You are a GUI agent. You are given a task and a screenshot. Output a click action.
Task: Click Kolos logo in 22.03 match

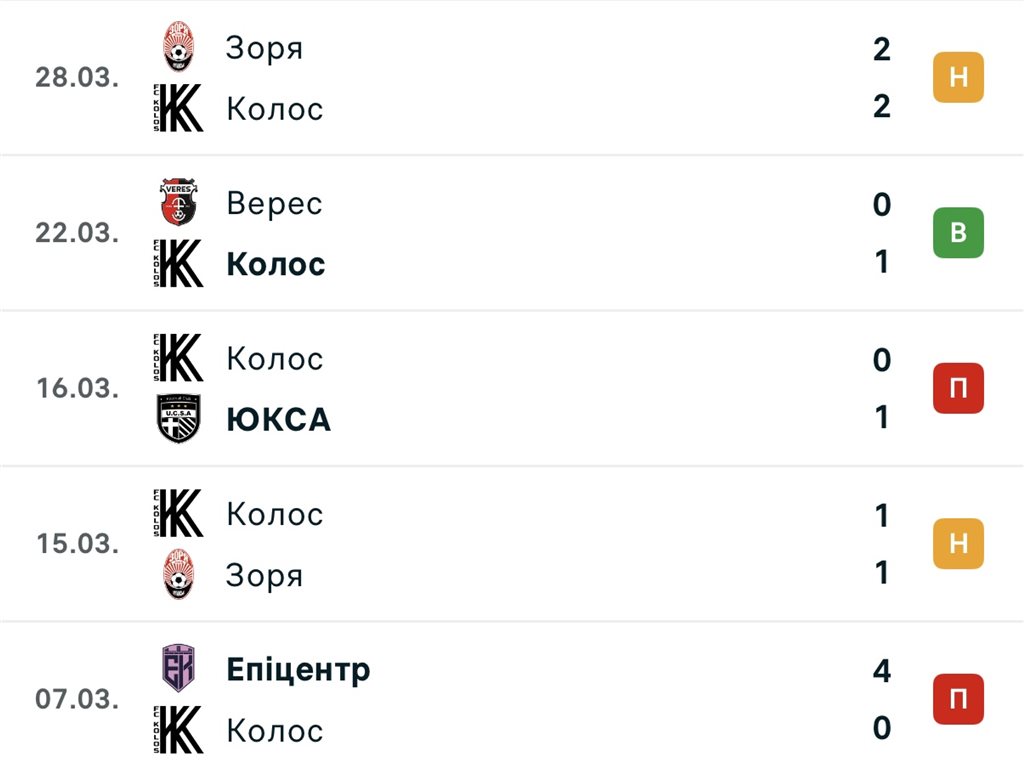pyautogui.click(x=180, y=264)
